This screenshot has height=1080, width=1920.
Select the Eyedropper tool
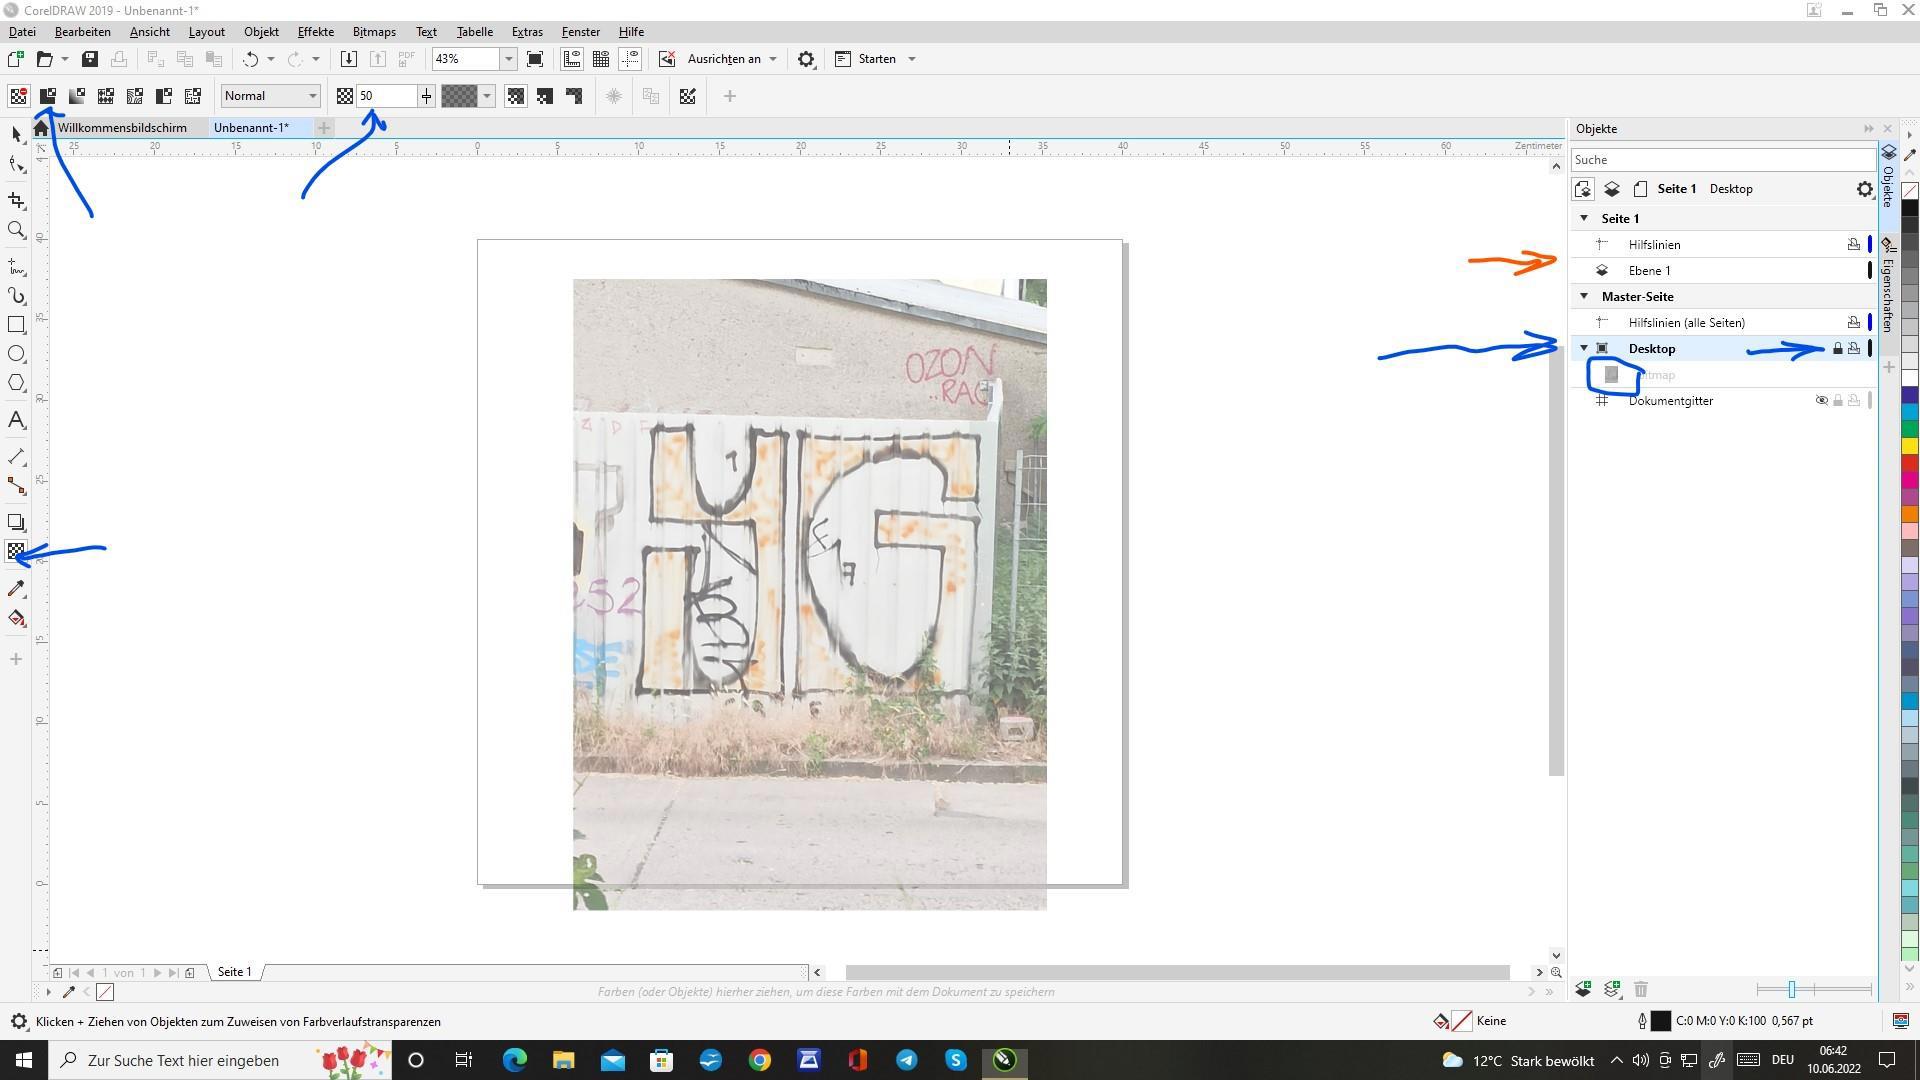point(16,589)
